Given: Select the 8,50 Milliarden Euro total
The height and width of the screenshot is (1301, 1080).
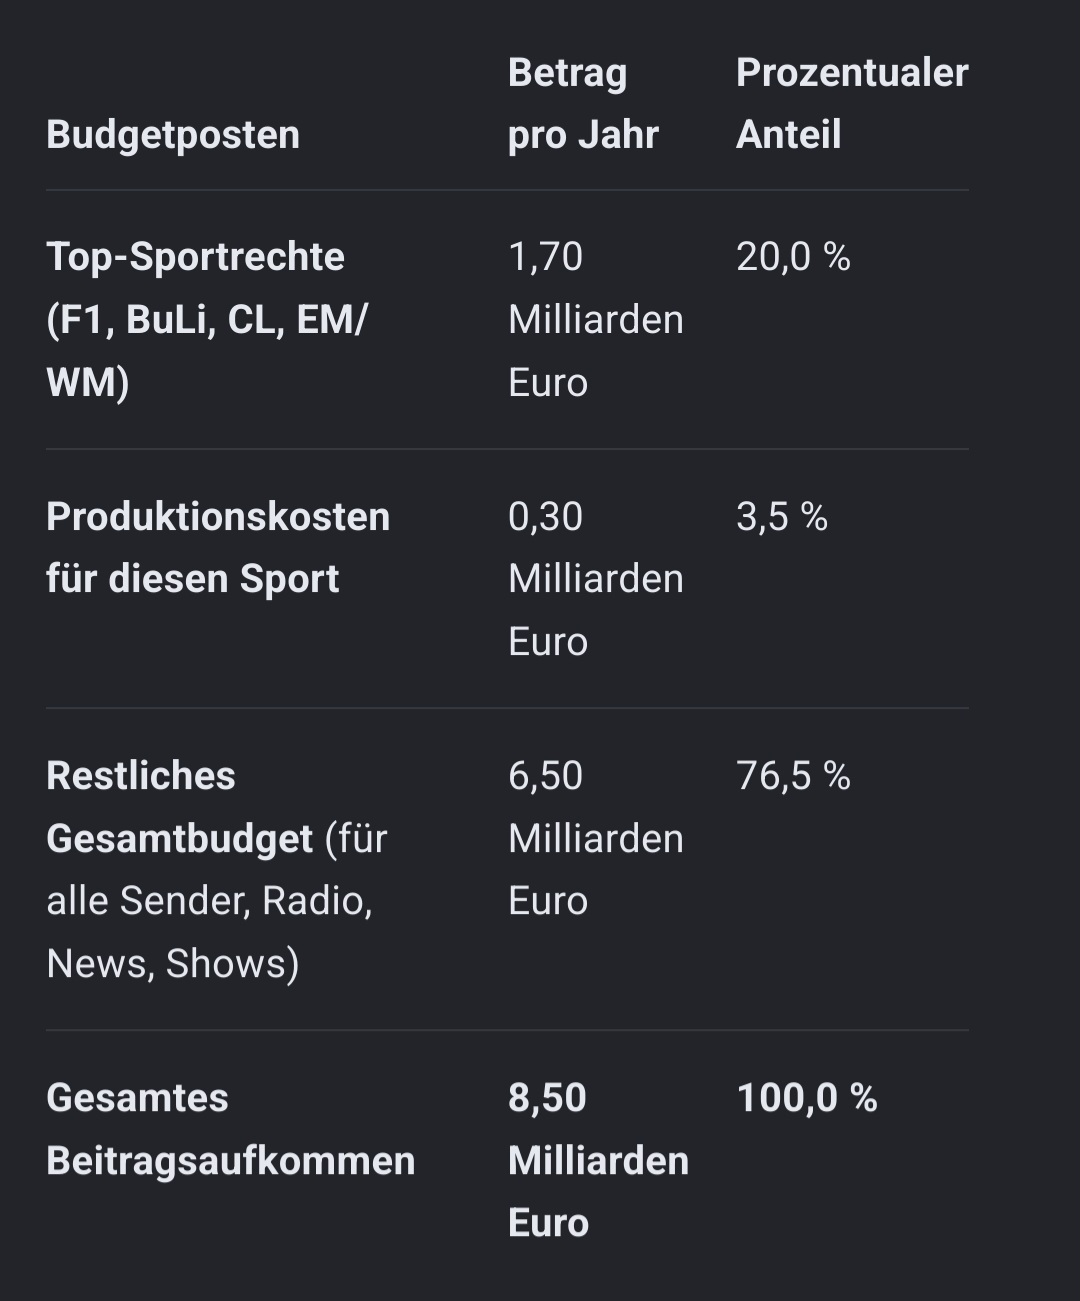Looking at the screenshot, I should coord(598,1160).
